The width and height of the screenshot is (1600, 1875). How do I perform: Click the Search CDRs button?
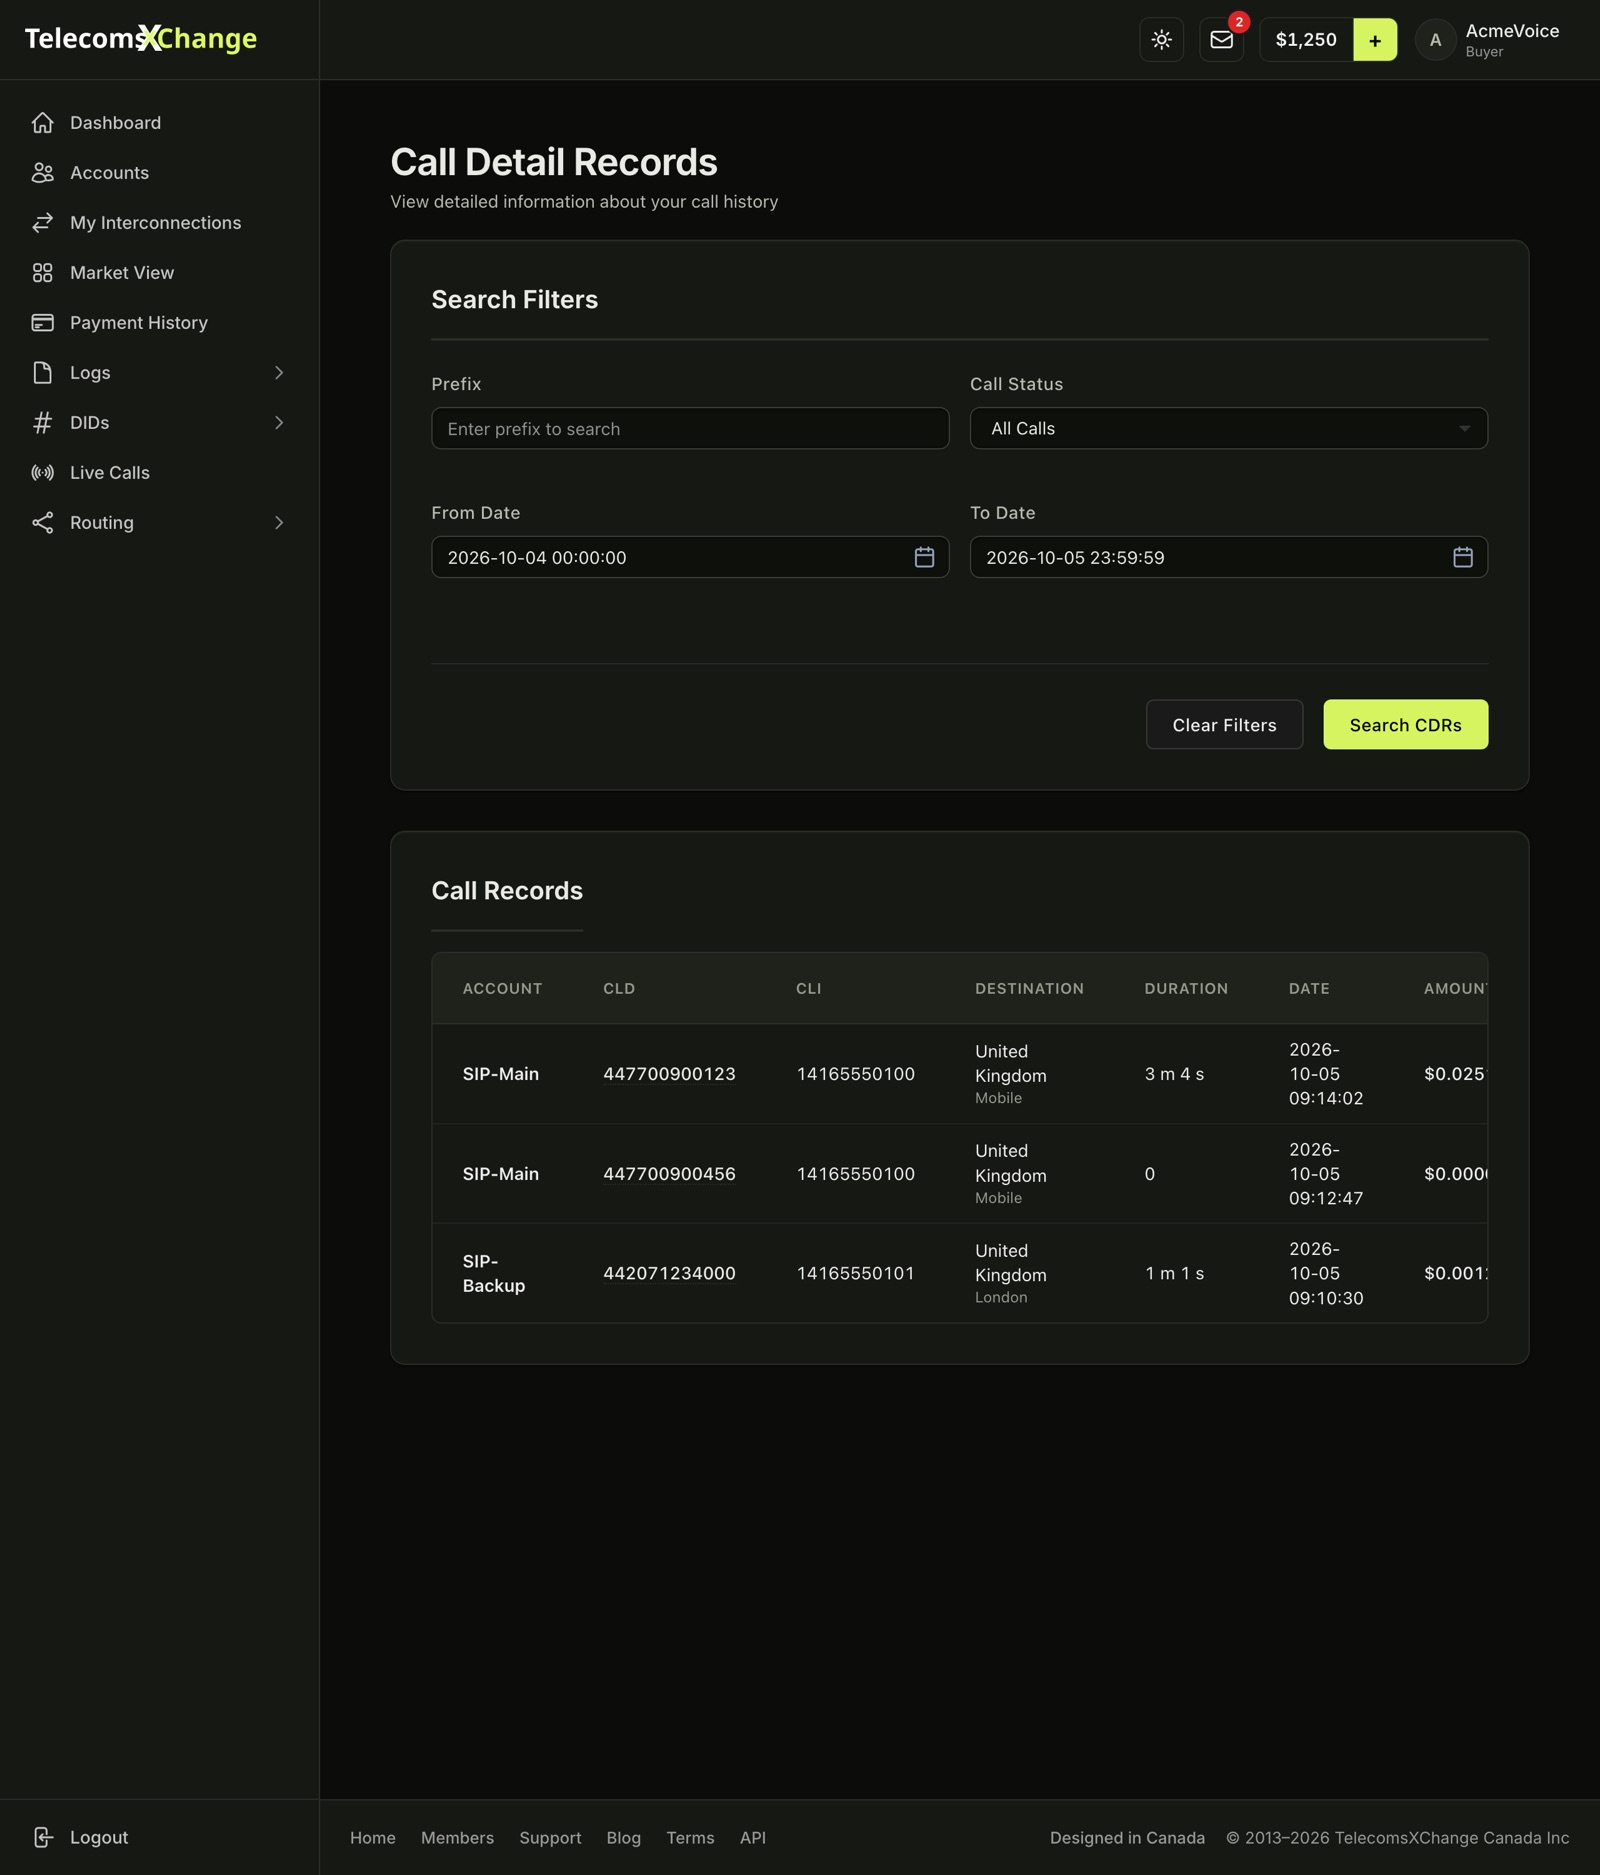click(1405, 724)
